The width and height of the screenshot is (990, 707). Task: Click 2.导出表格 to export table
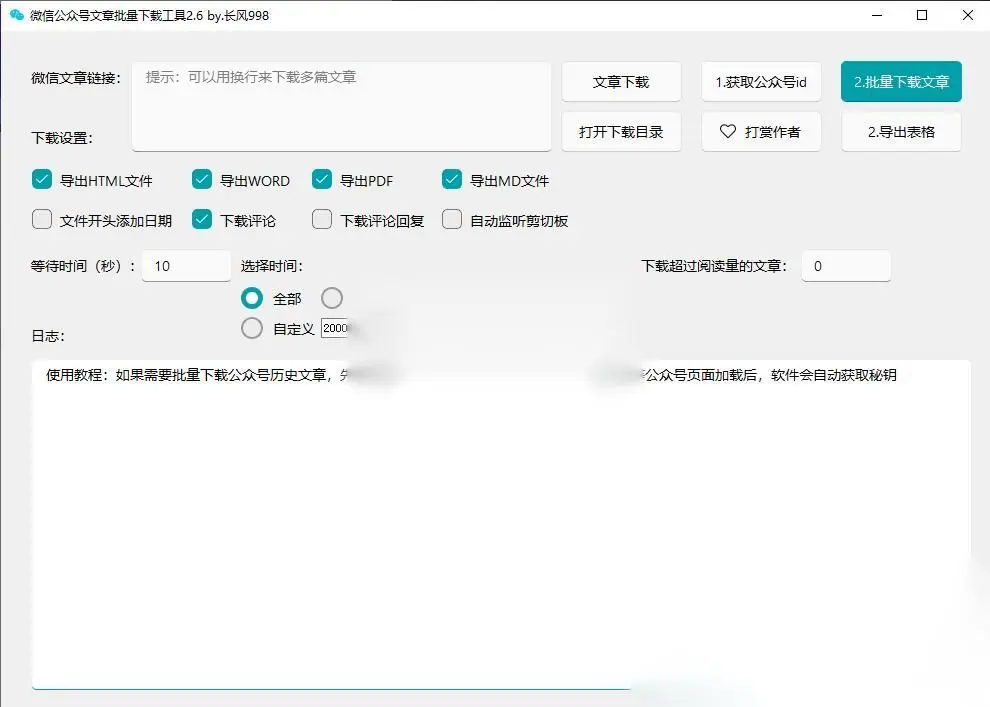click(901, 131)
